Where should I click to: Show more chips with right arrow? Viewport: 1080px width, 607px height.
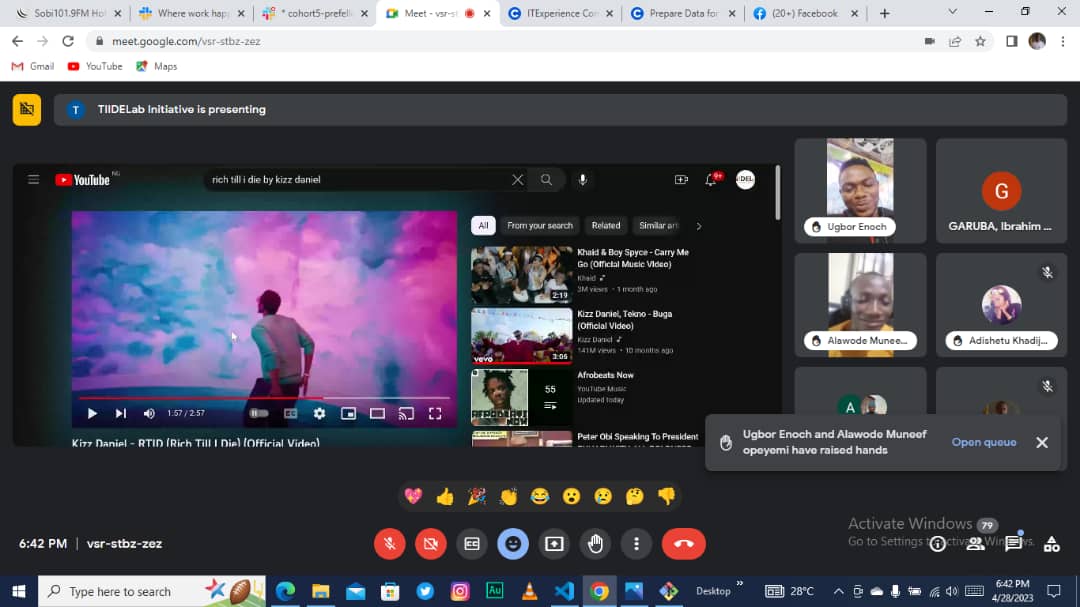pos(698,226)
